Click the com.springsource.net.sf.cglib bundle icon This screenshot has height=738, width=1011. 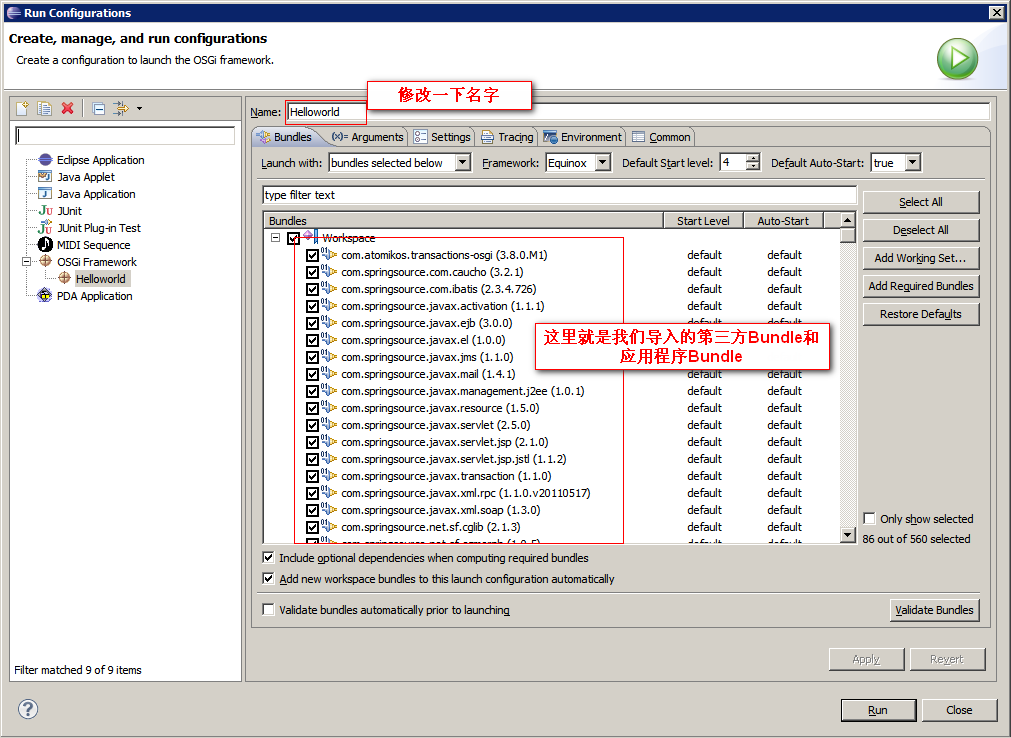click(329, 526)
